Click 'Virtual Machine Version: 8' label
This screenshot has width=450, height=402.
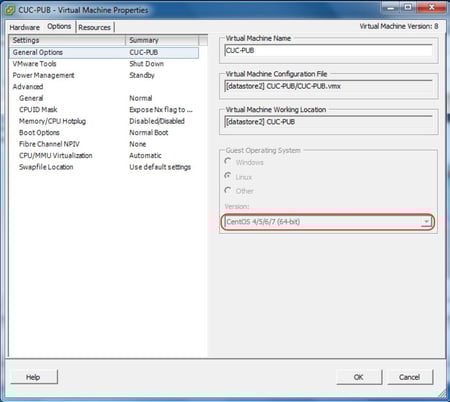pos(399,26)
